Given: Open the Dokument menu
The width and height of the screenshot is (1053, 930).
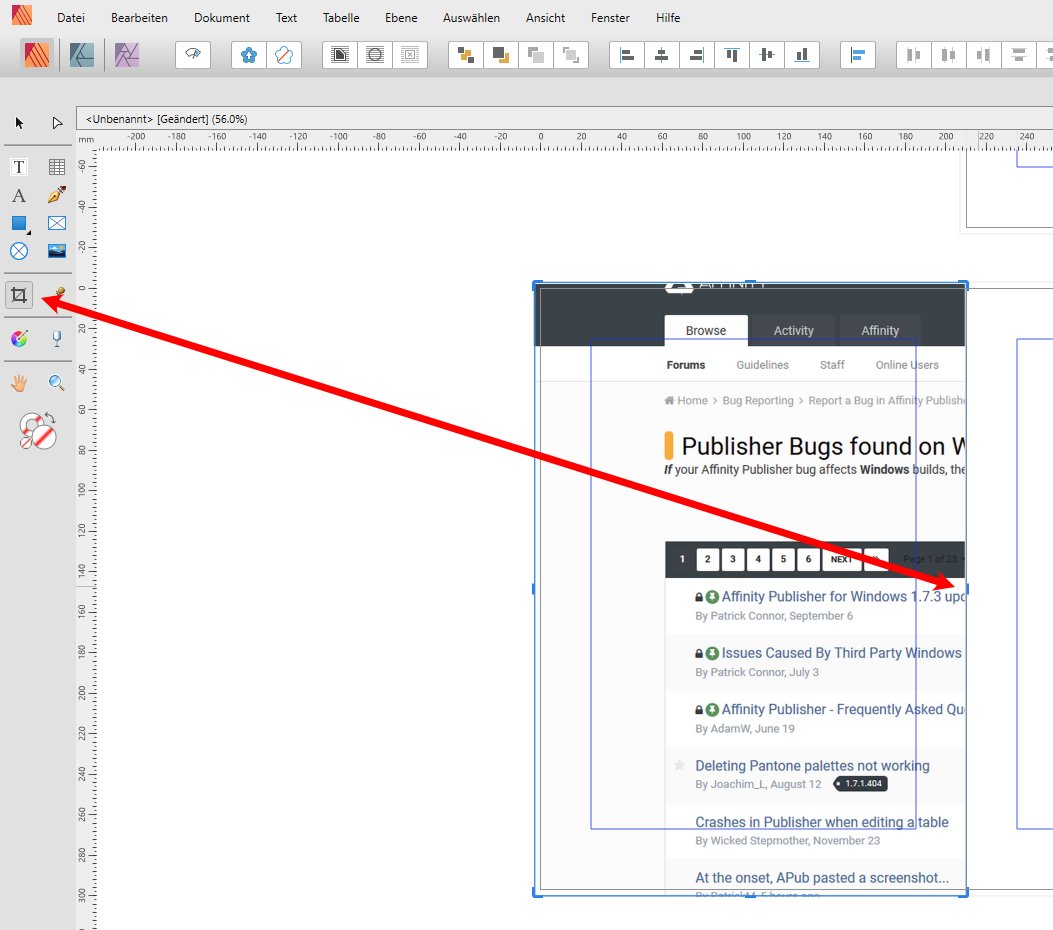Looking at the screenshot, I should 222,17.
